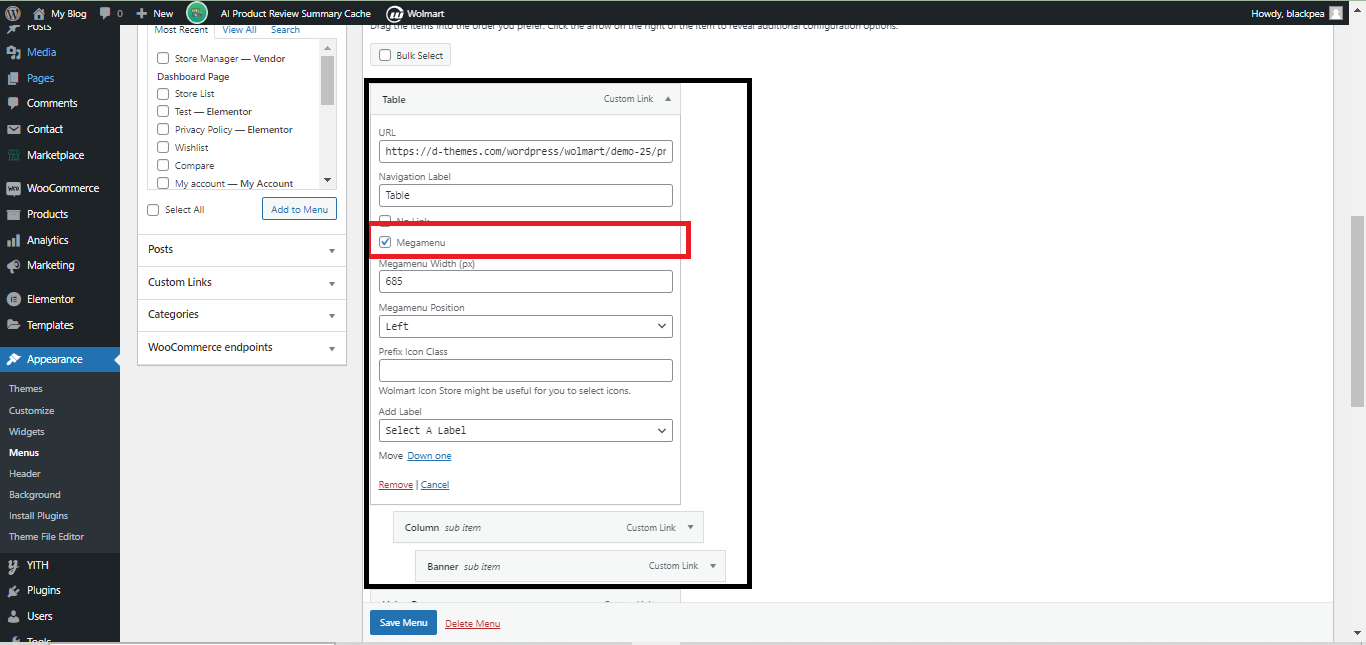
Task: Click the Media sidebar icon
Action: point(13,52)
